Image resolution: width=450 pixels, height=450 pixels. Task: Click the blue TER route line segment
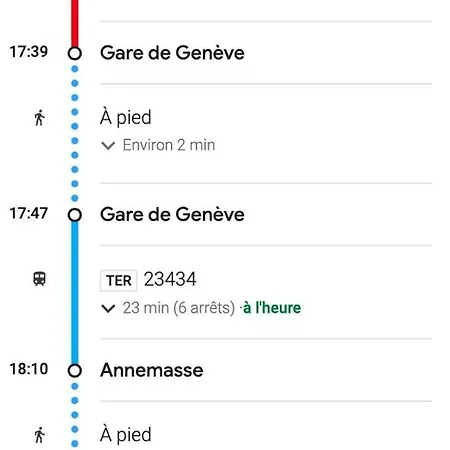(x=75, y=293)
